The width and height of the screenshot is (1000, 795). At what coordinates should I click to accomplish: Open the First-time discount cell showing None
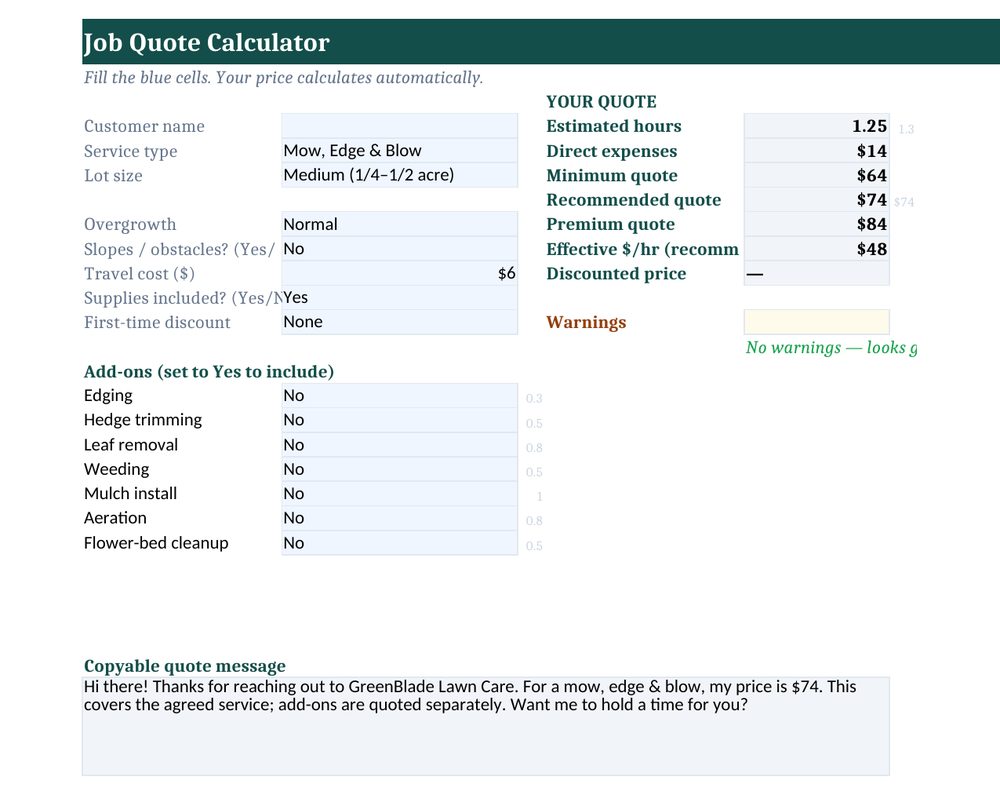tap(399, 322)
